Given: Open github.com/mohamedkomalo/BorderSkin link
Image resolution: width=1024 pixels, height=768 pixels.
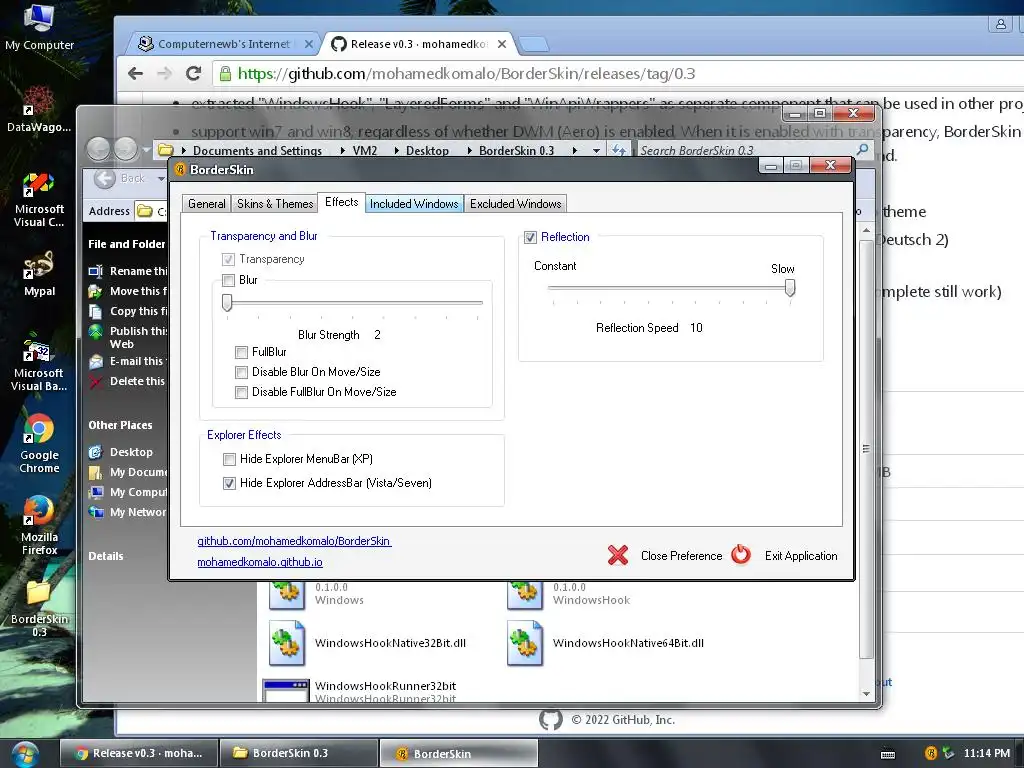Looking at the screenshot, I should coord(294,541).
